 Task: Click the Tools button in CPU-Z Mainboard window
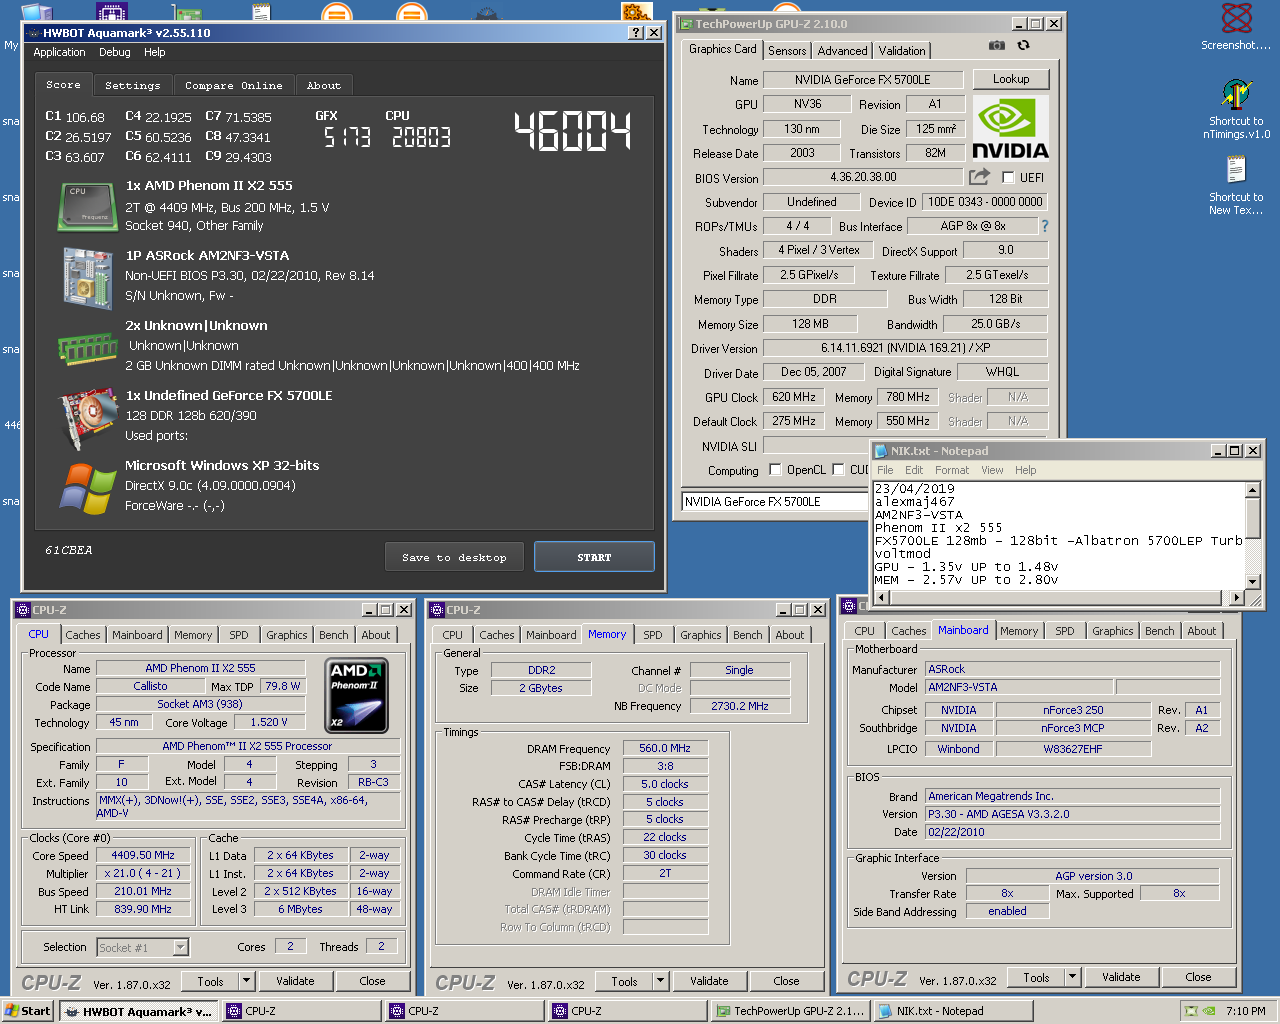click(x=1036, y=977)
